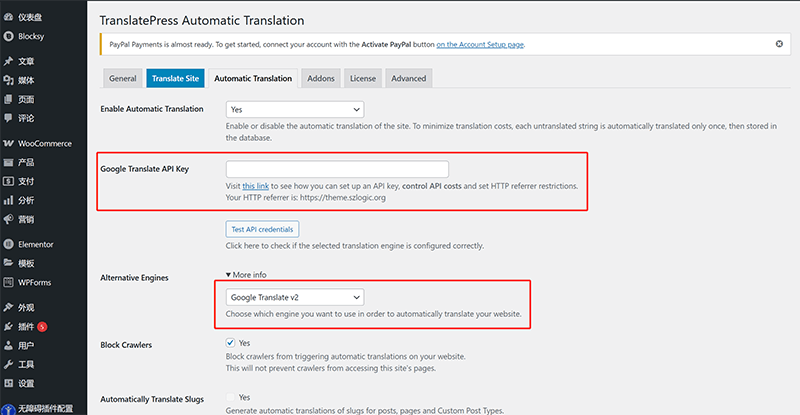Open the Translate Site tab

(176, 78)
